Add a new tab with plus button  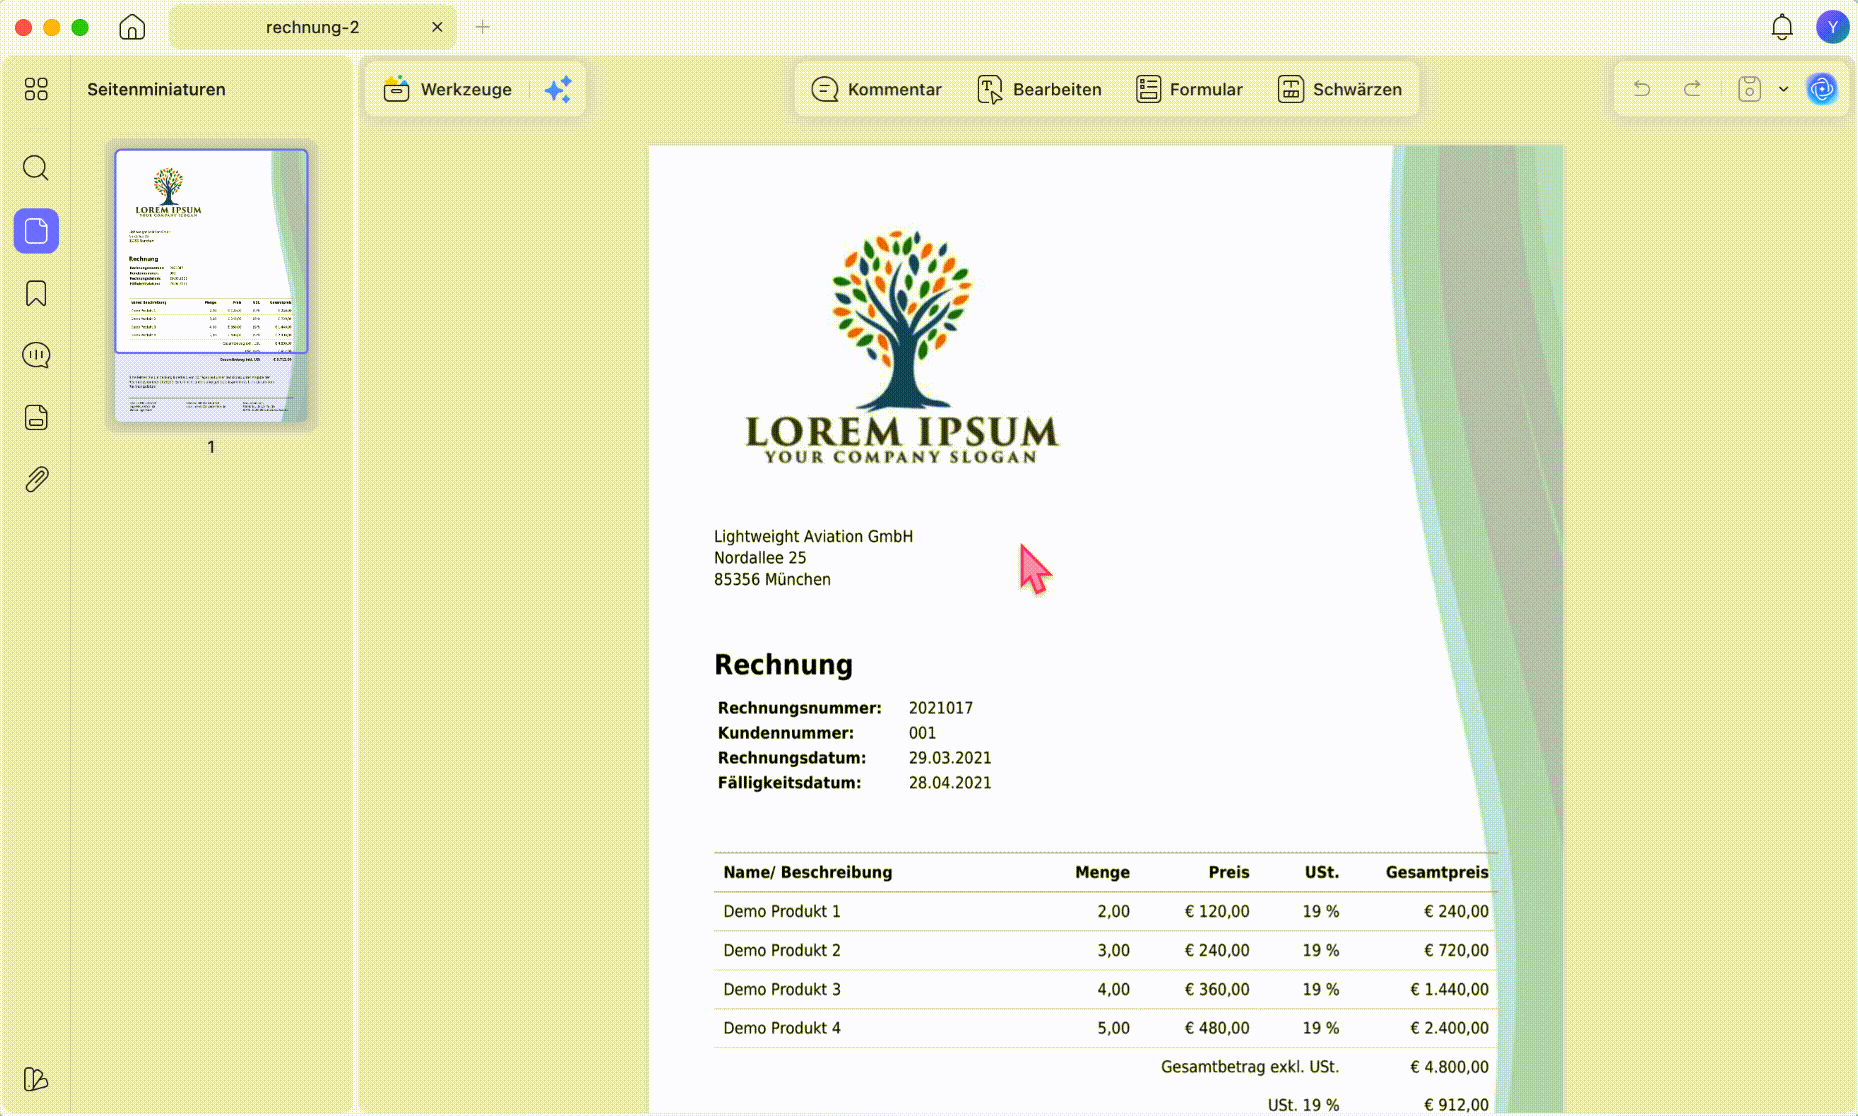pyautogui.click(x=483, y=27)
